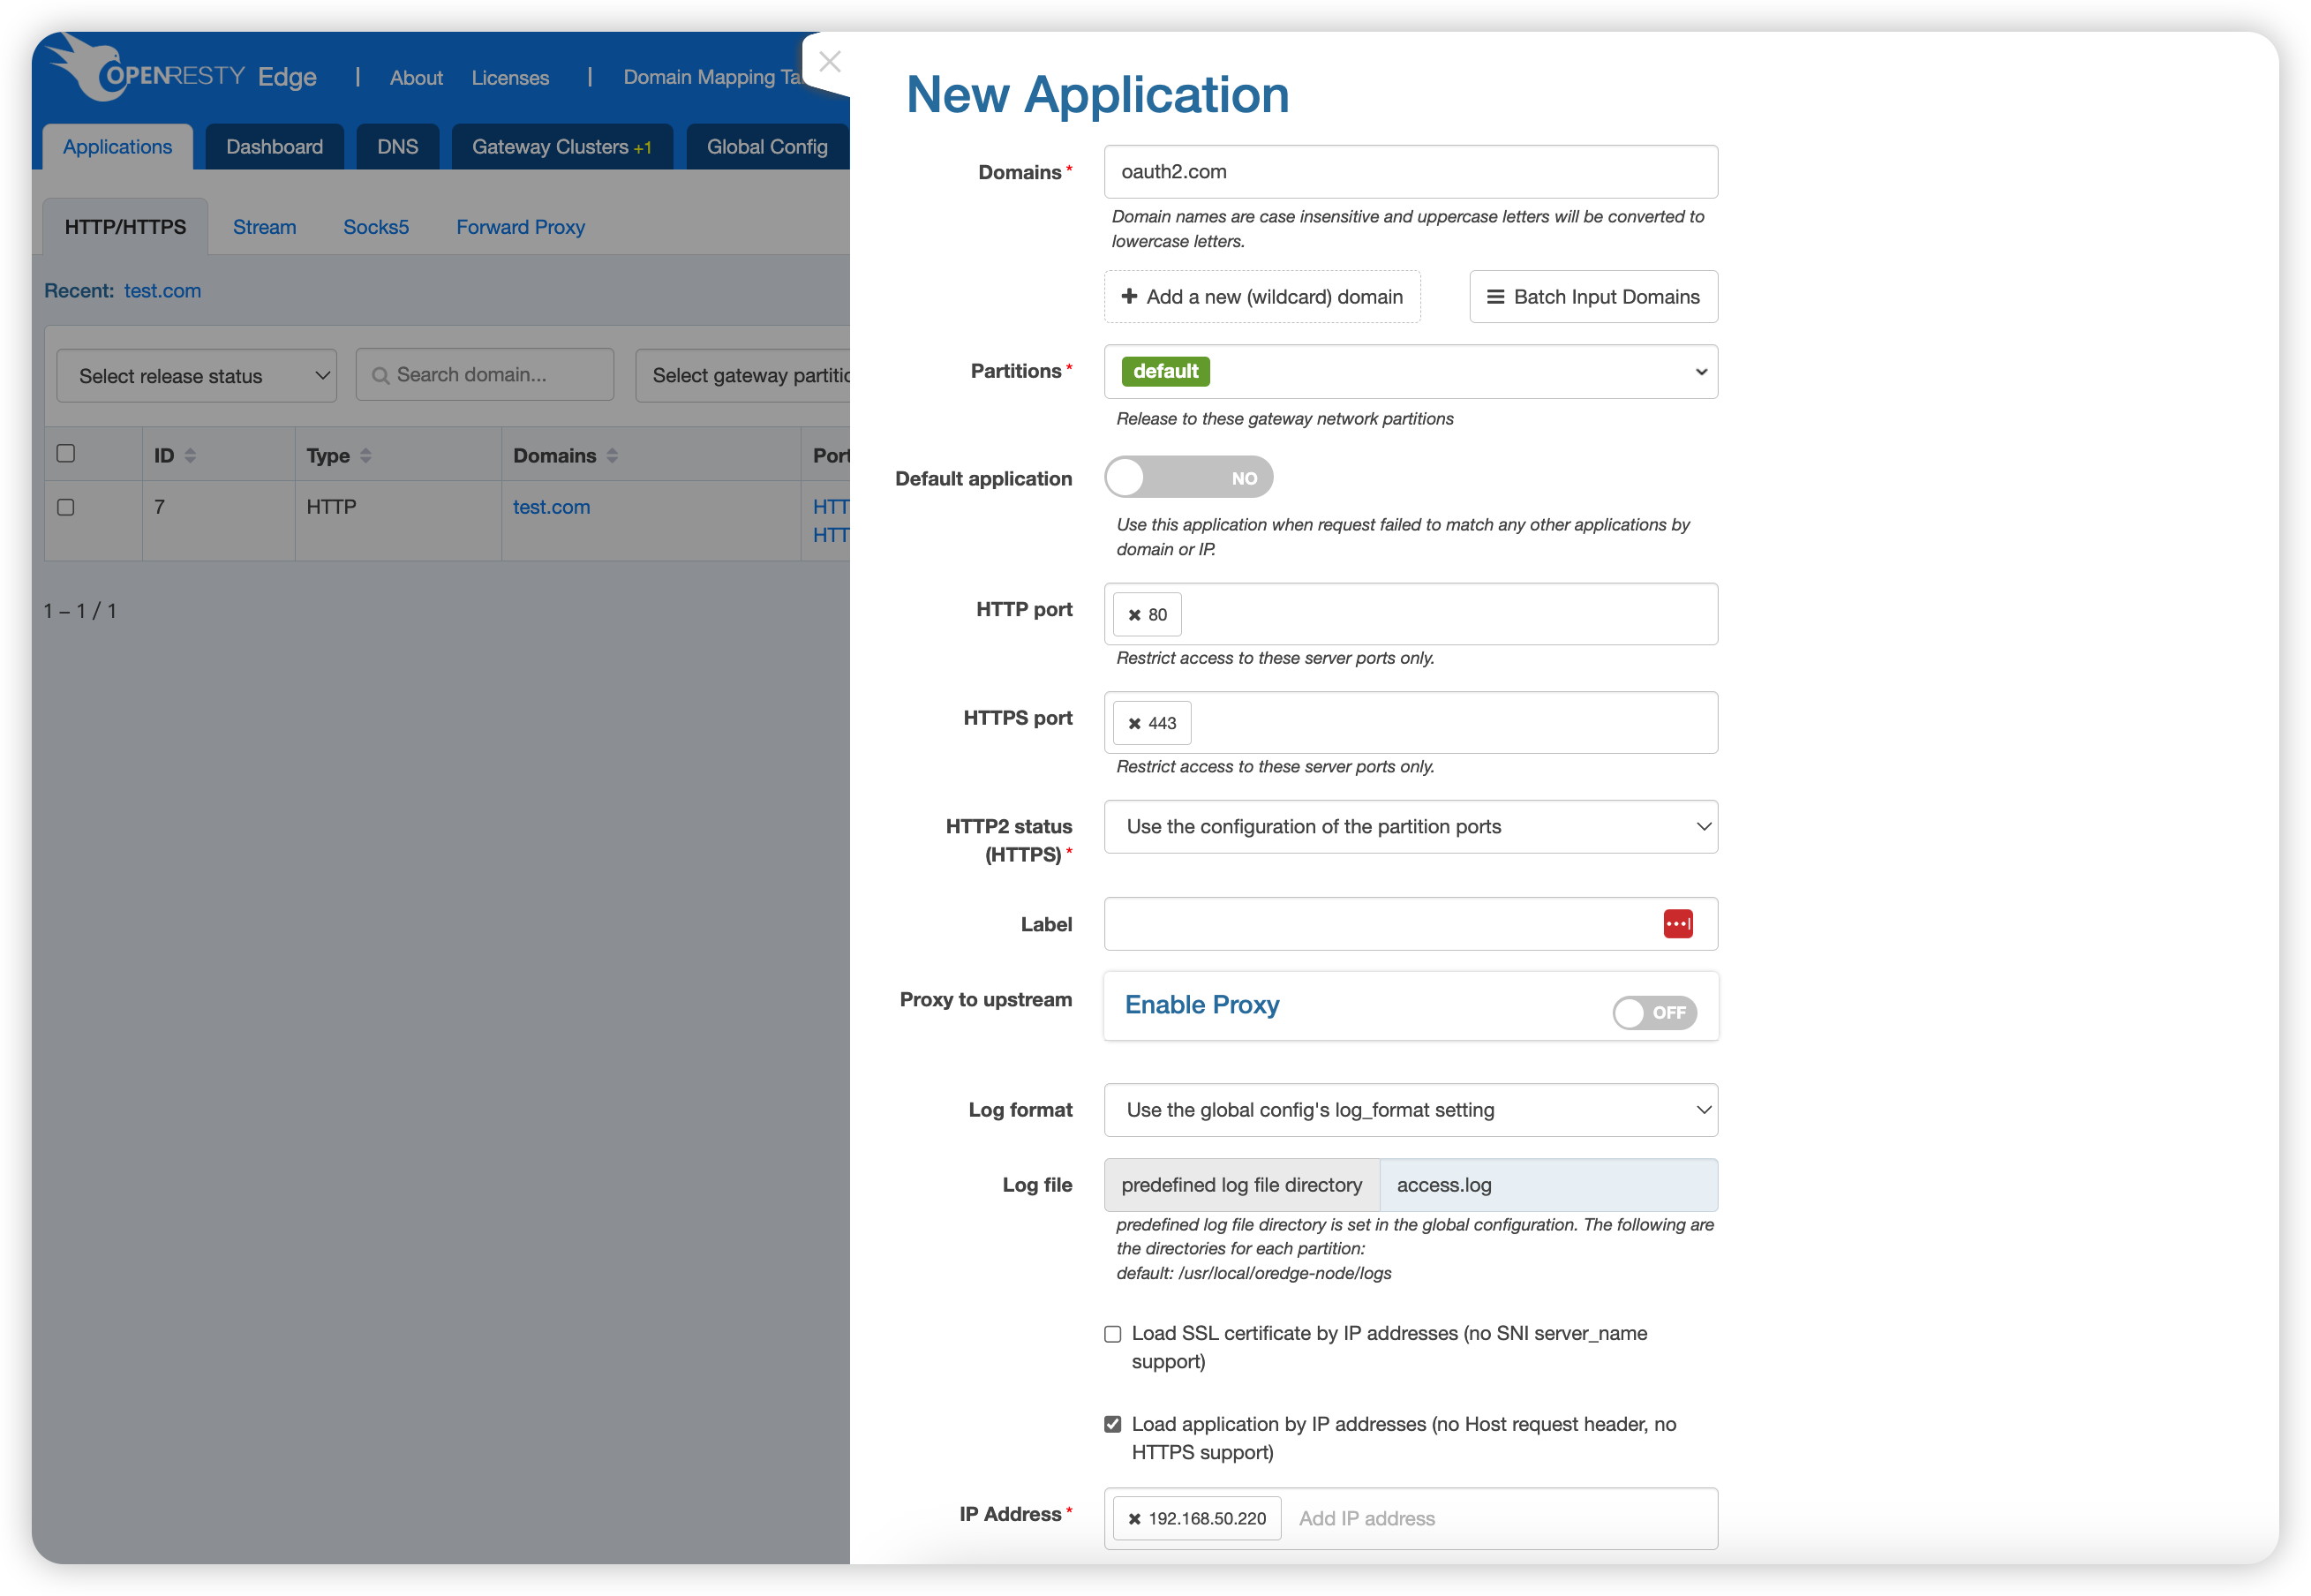Click the pagination text 1 – 1 / 1
This screenshot has height=1596, width=2311.
(80, 611)
